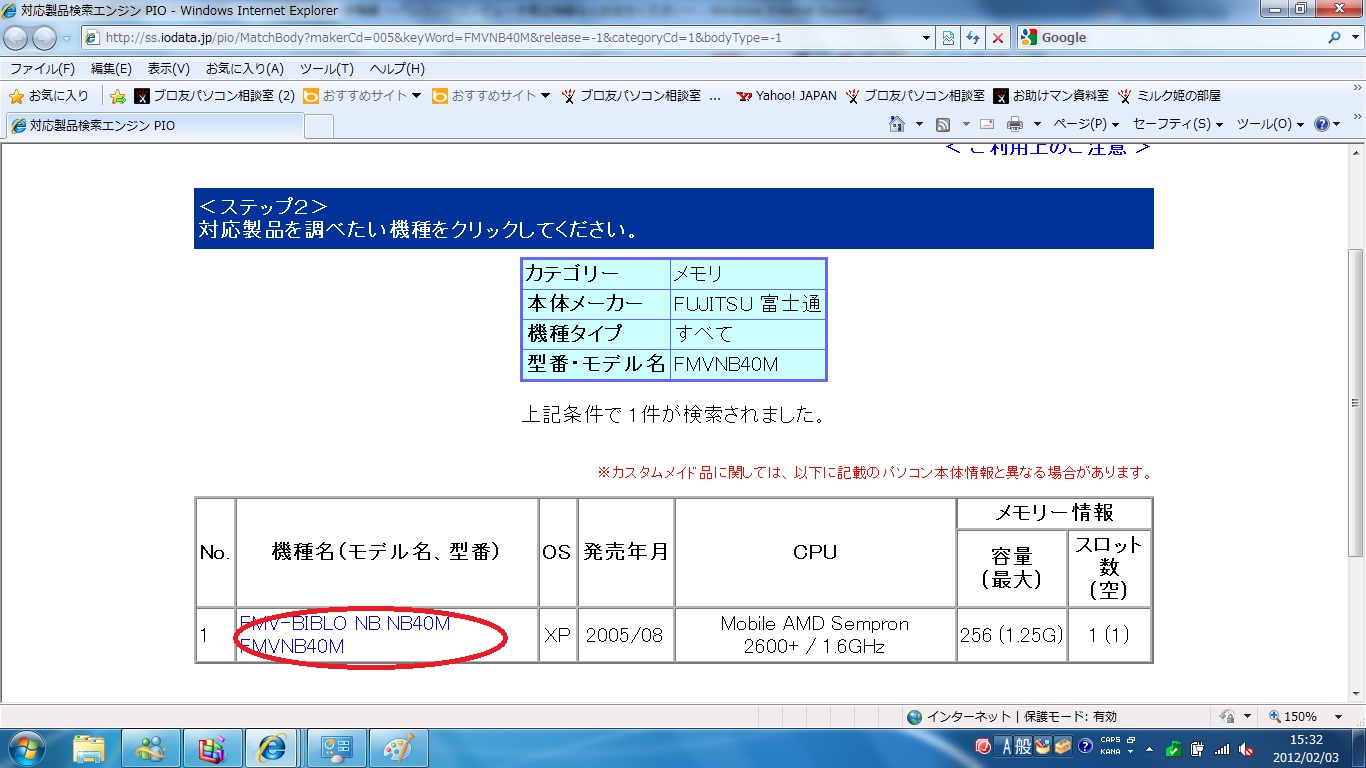This screenshot has width=1366, height=768.
Task: Open a new tab button
Action: coord(319,126)
